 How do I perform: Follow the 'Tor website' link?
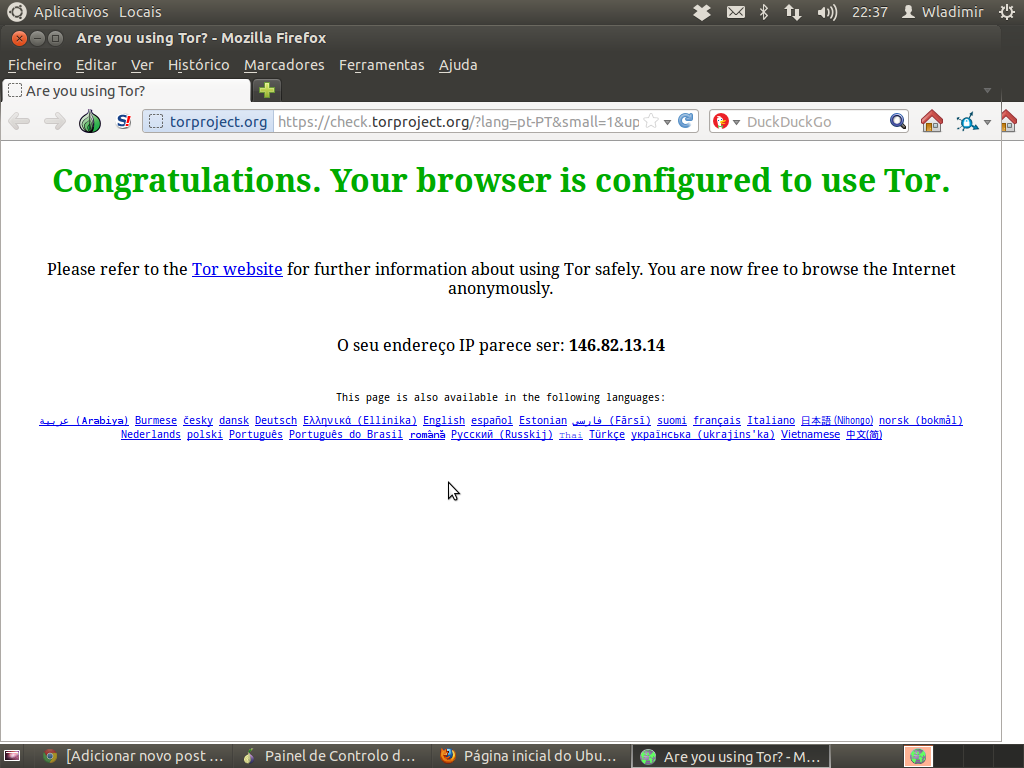pyautogui.click(x=237, y=269)
